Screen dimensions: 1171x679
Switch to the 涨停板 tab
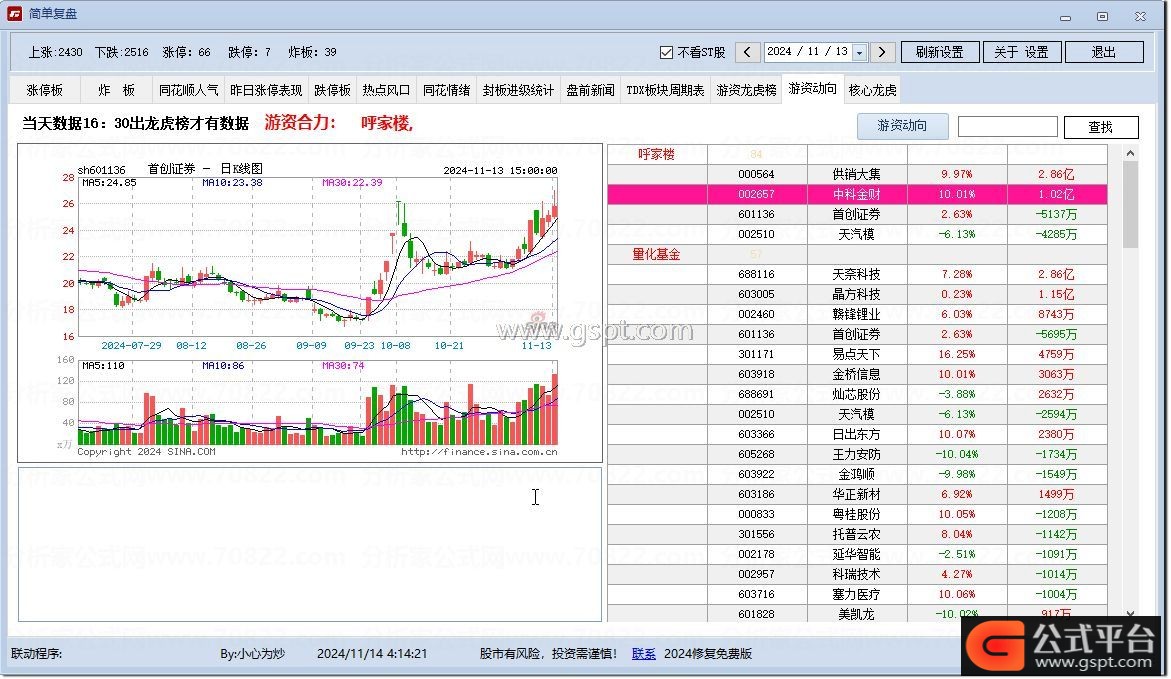pos(45,90)
